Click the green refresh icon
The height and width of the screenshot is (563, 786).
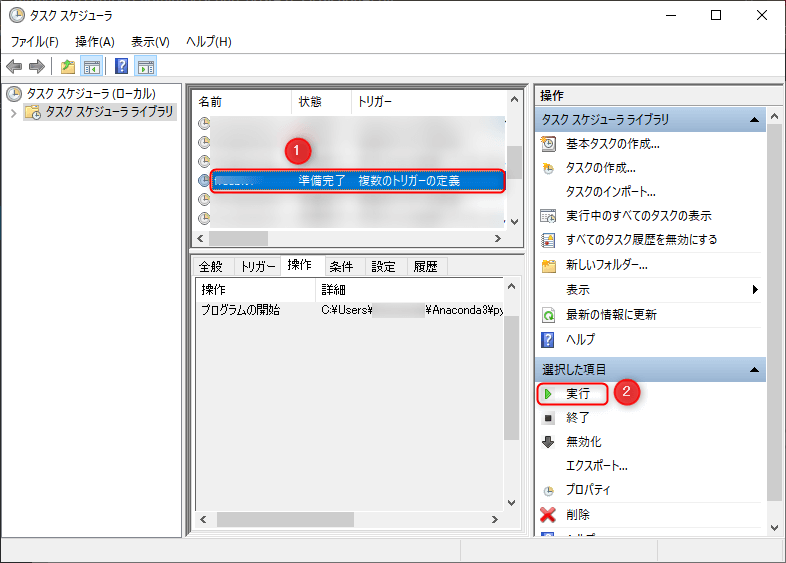(x=548, y=315)
